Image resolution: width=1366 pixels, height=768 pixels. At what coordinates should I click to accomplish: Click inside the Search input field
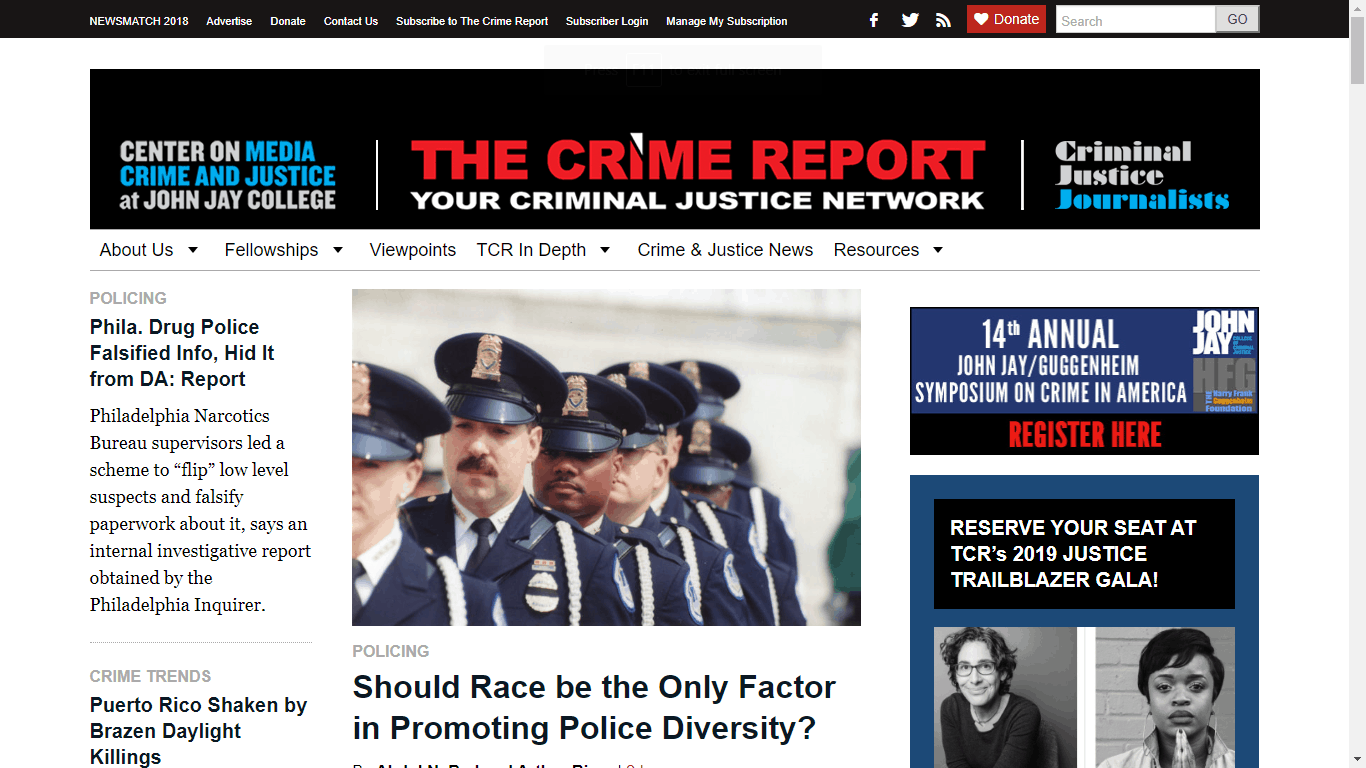click(1135, 19)
